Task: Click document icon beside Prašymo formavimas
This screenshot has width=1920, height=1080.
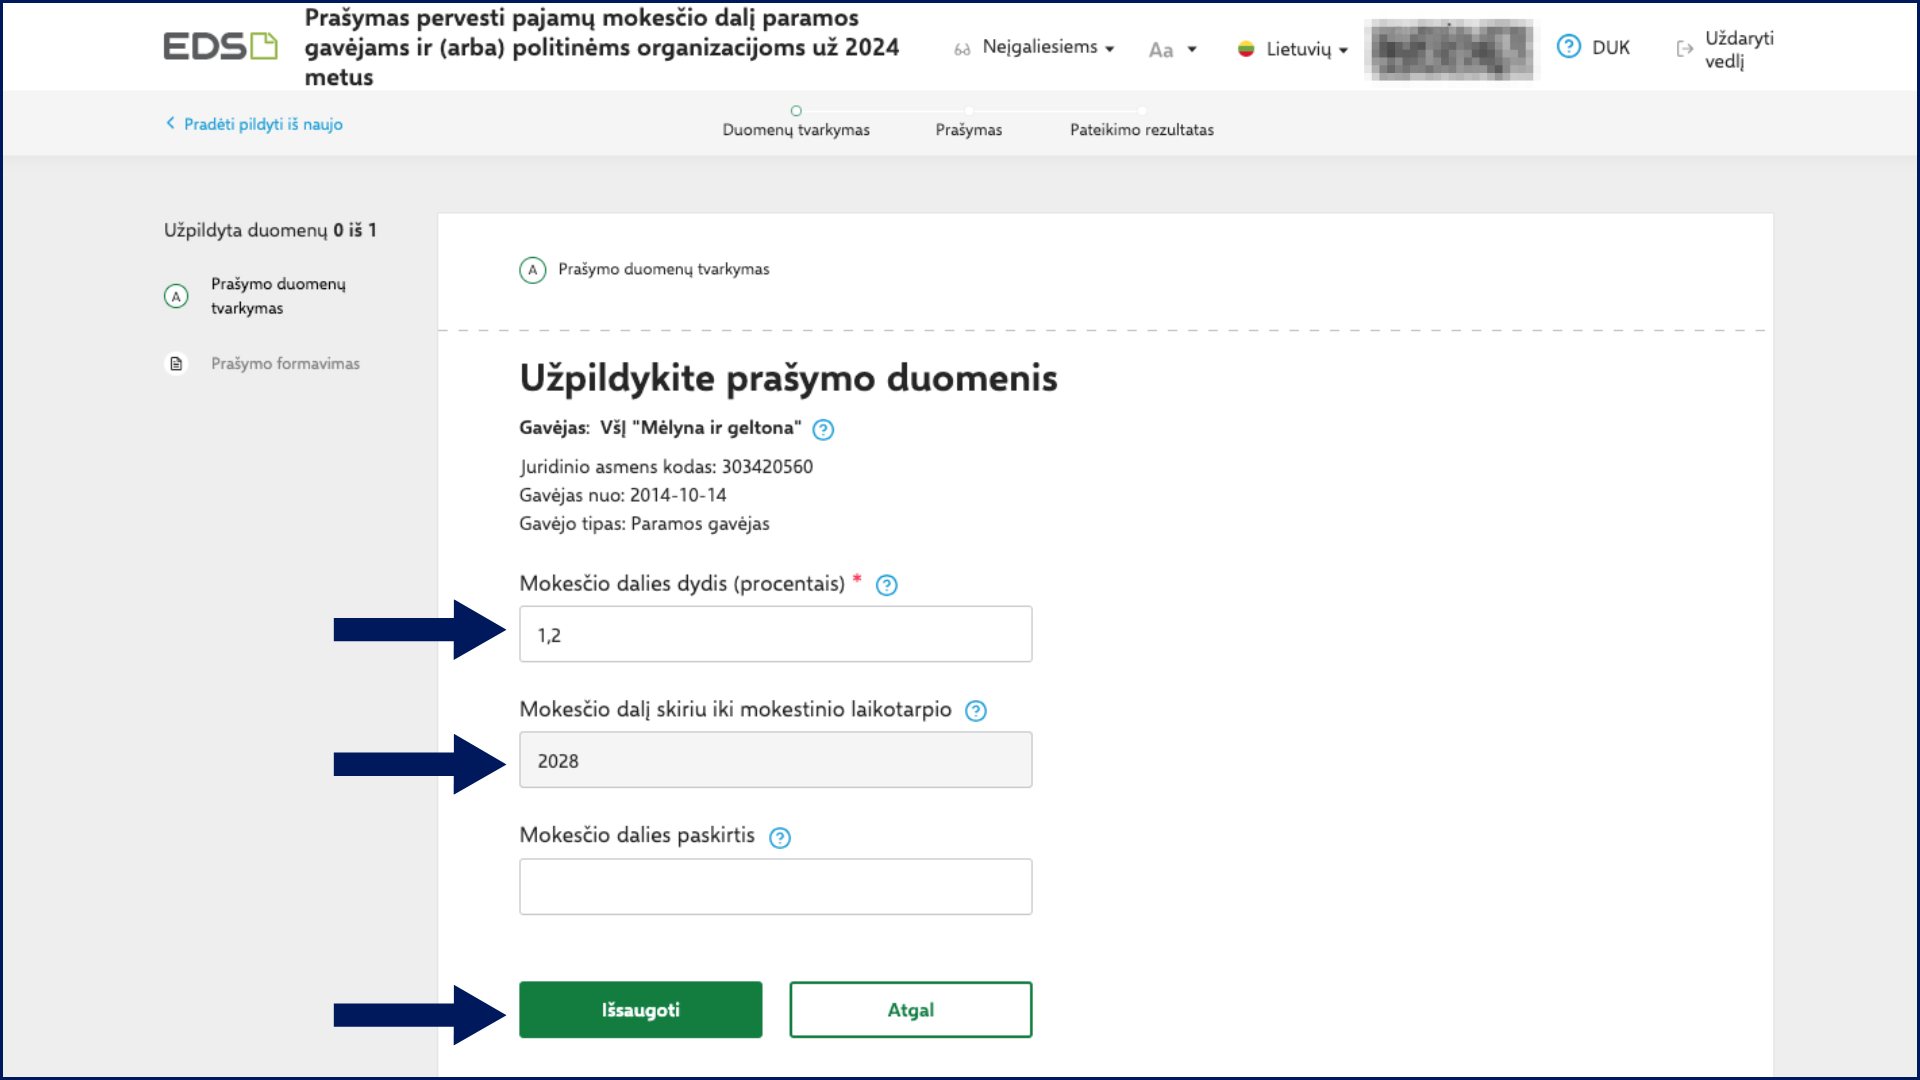Action: (x=176, y=364)
